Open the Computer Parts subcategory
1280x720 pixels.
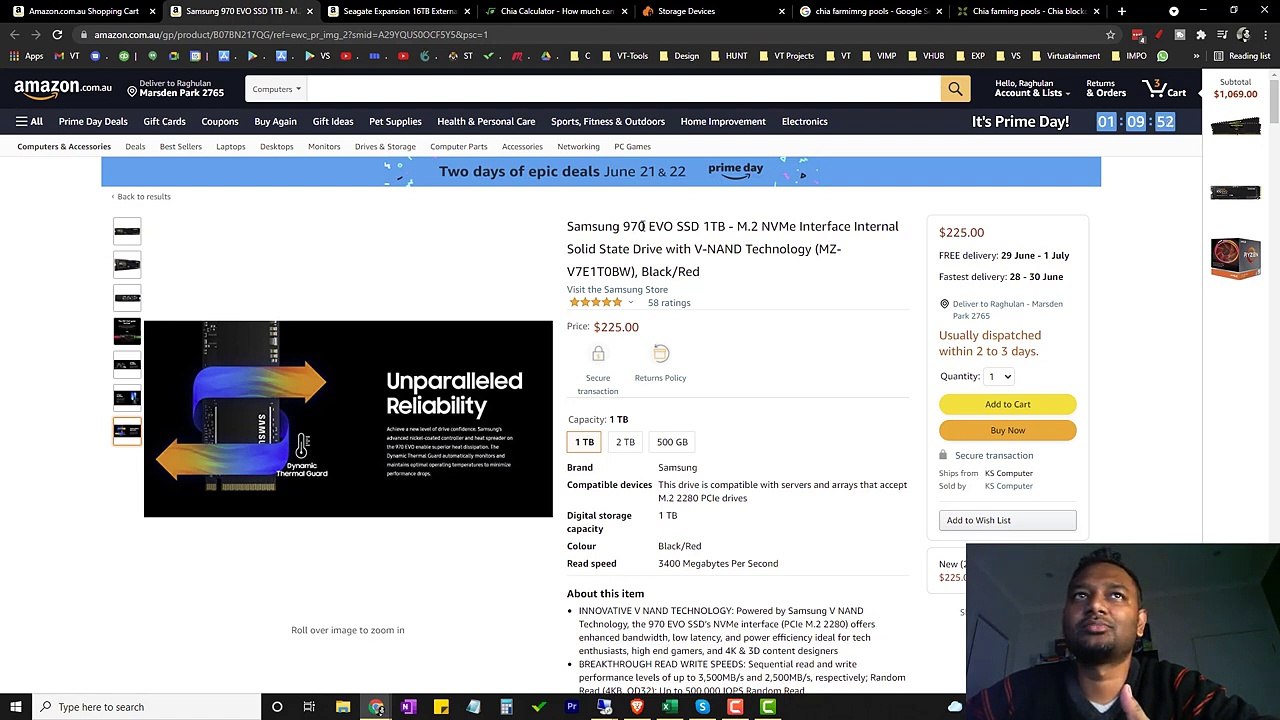(459, 147)
